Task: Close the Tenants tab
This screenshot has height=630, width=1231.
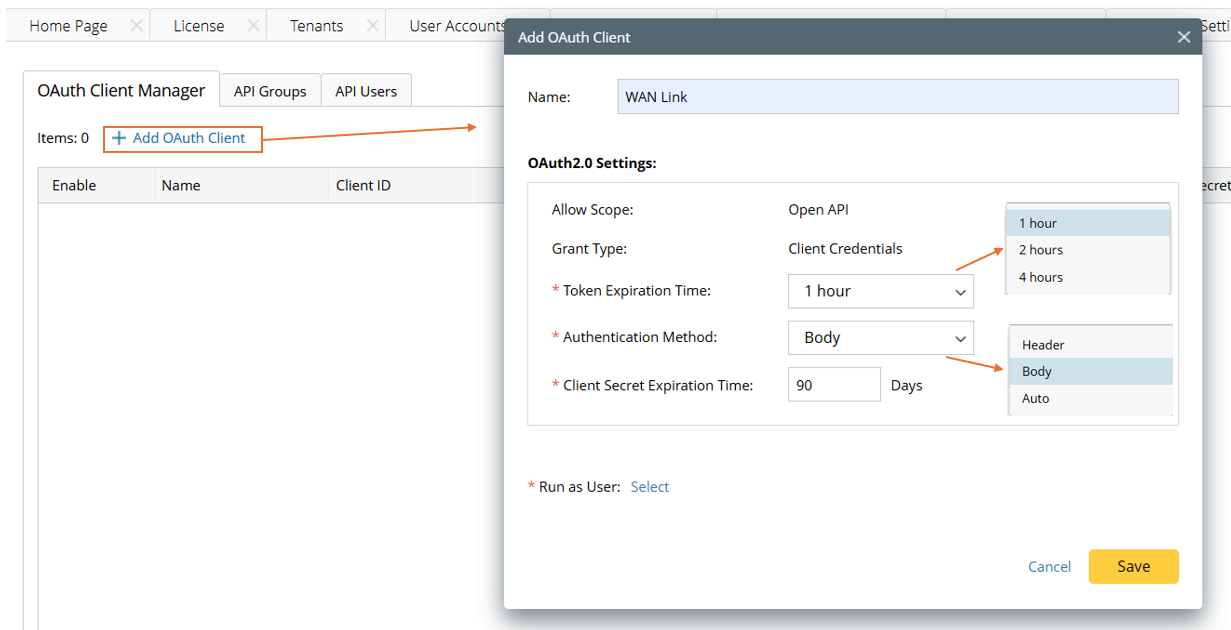Action: point(373,26)
